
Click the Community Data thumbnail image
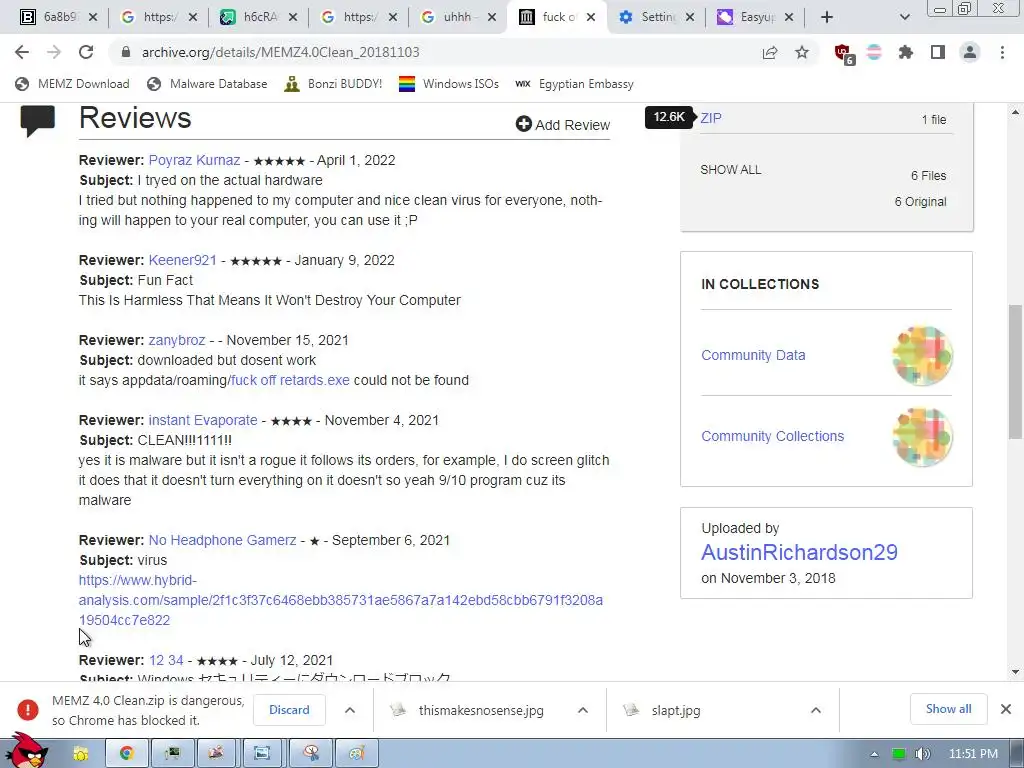921,355
